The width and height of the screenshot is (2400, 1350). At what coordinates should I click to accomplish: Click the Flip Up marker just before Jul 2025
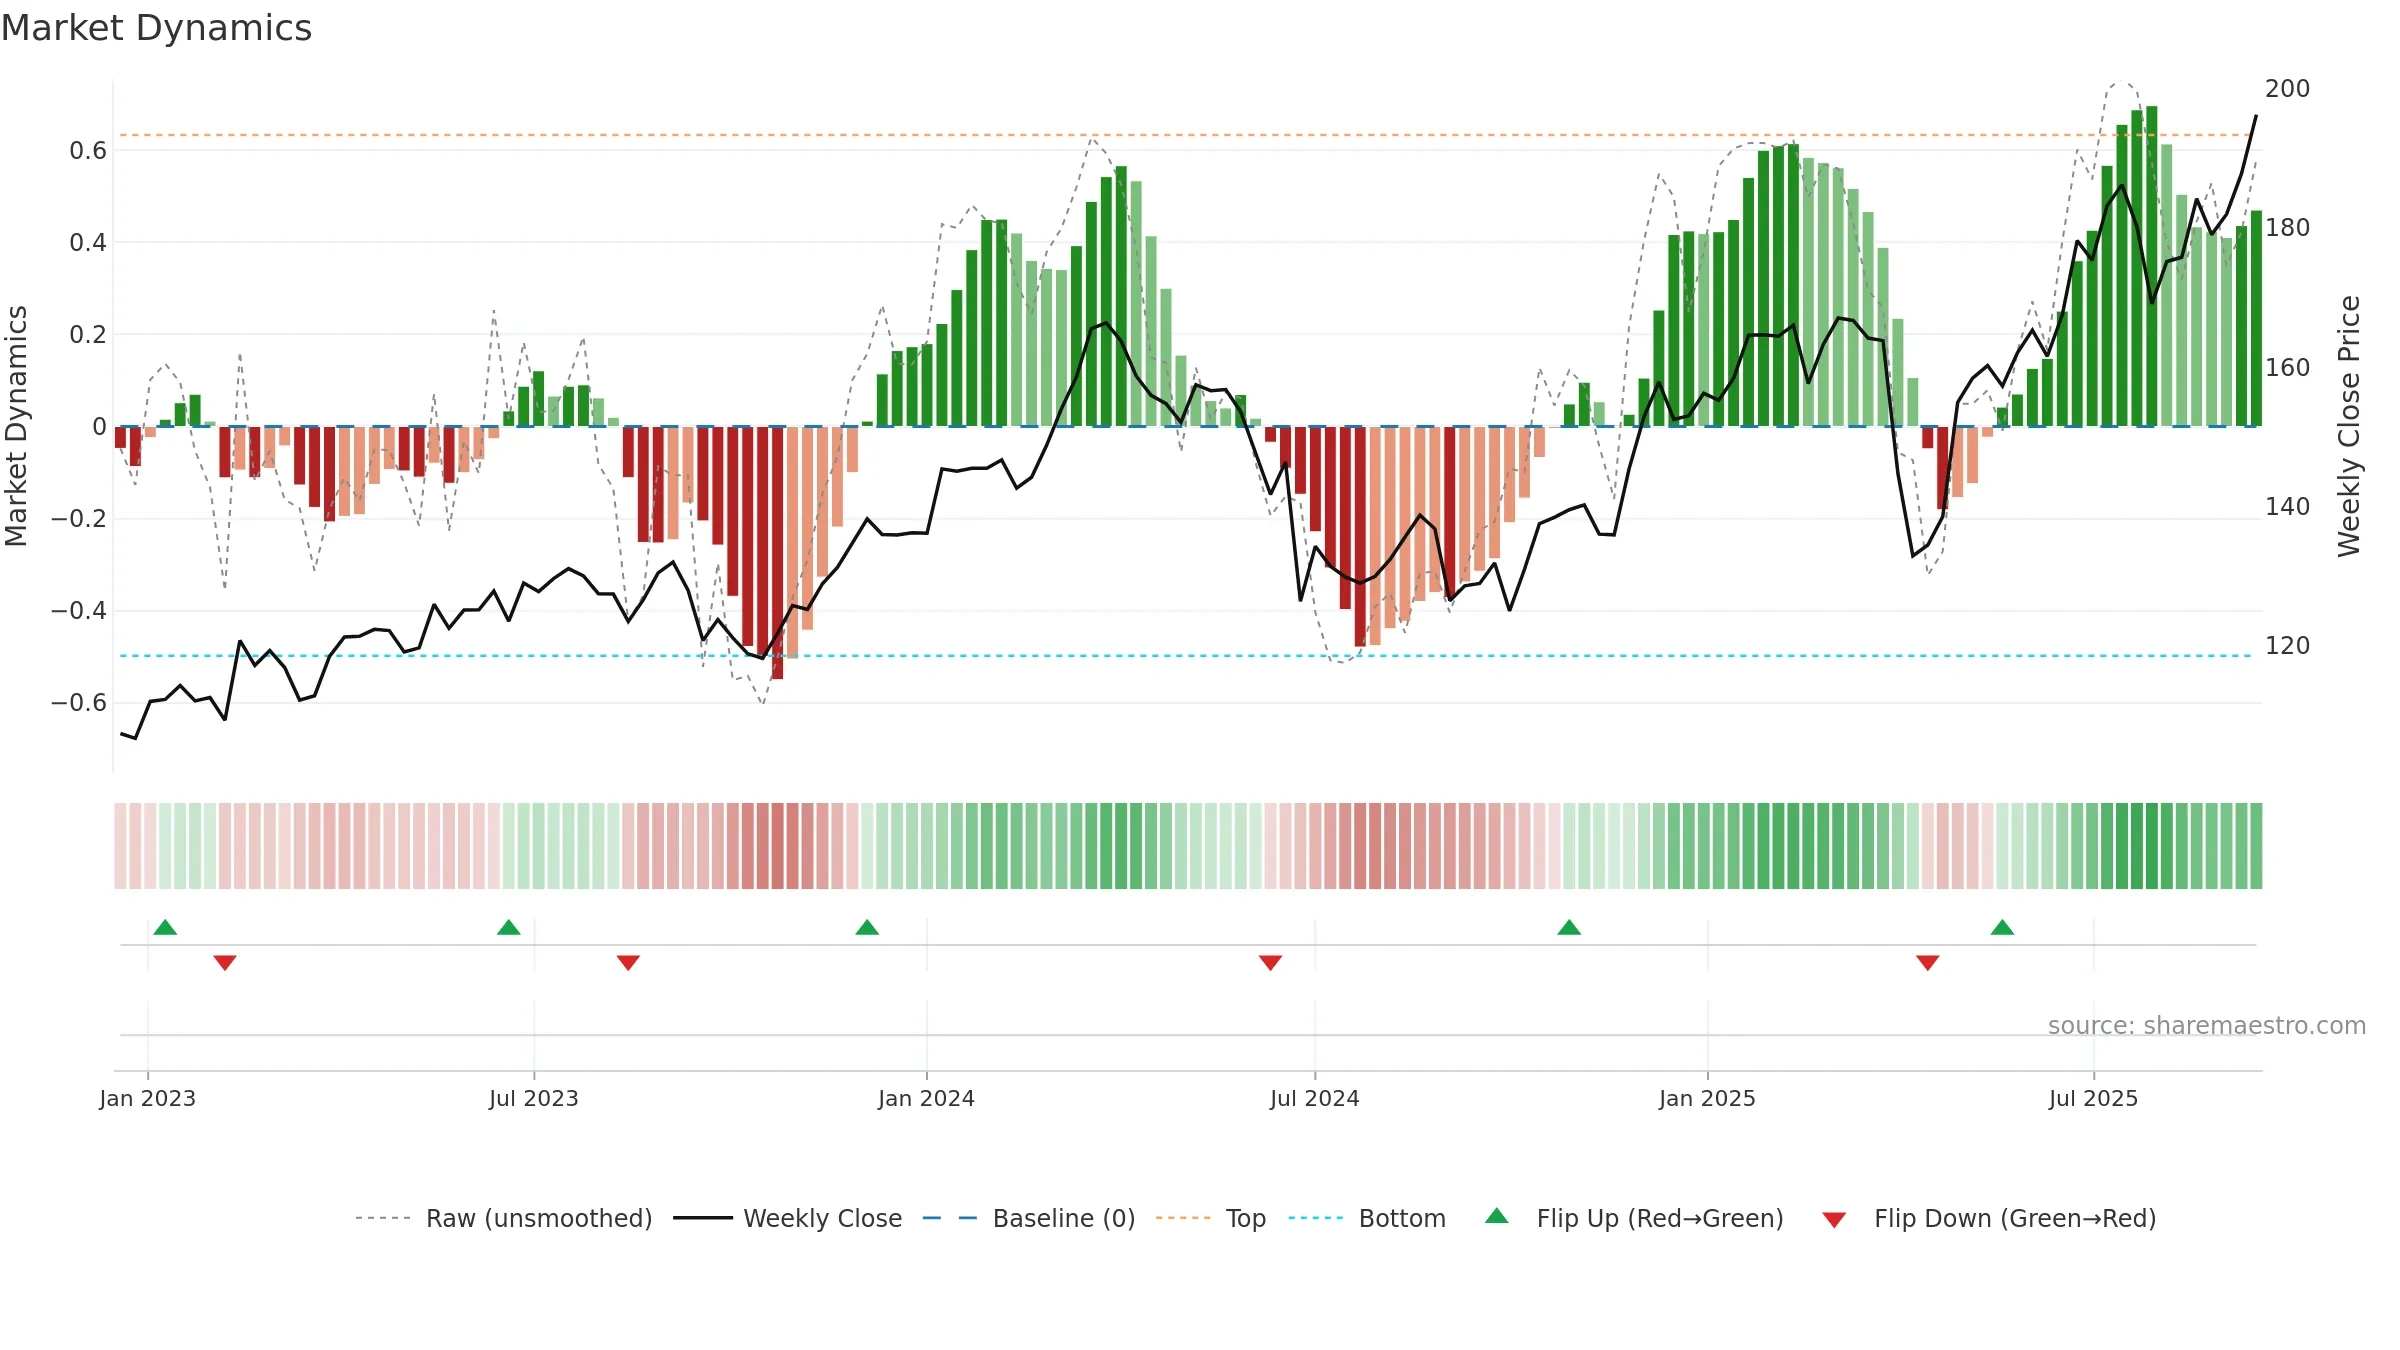2002,927
